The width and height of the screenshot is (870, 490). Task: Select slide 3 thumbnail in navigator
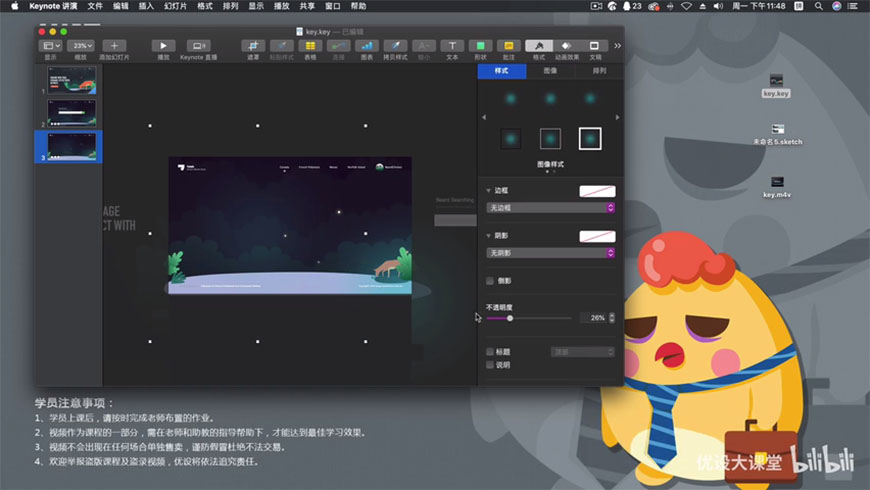(x=72, y=147)
